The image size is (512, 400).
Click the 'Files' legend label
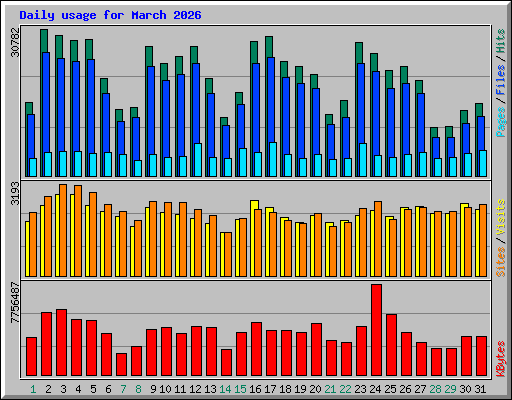pyautogui.click(x=500, y=80)
